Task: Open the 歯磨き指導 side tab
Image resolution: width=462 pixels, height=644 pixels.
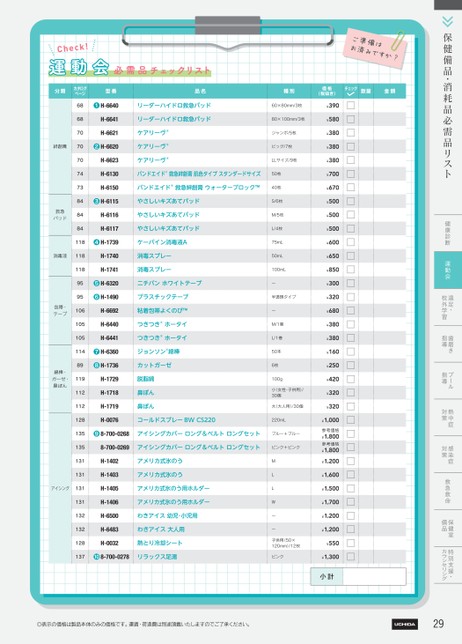Action: point(448,344)
